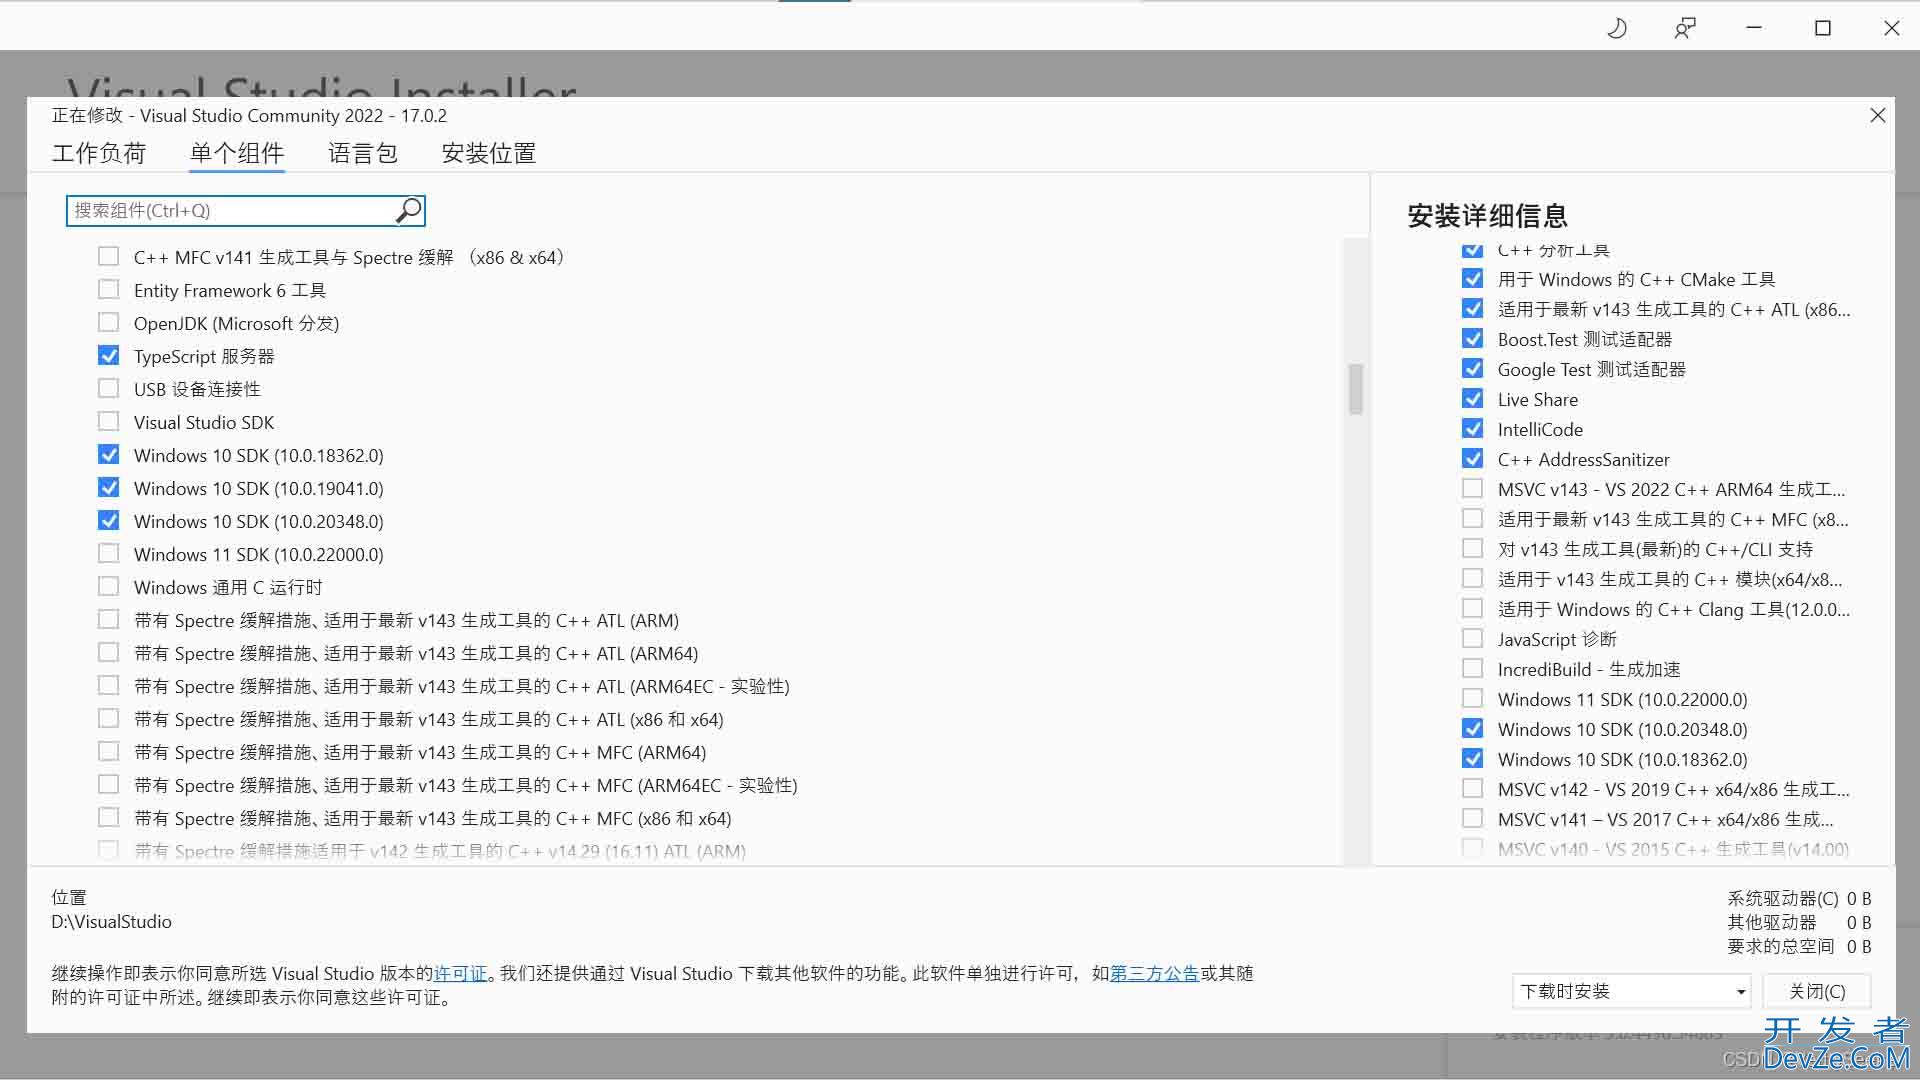This screenshot has width=1920, height=1080.
Task: Uncheck C++ AddressSanitizer option
Action: point(1472,459)
